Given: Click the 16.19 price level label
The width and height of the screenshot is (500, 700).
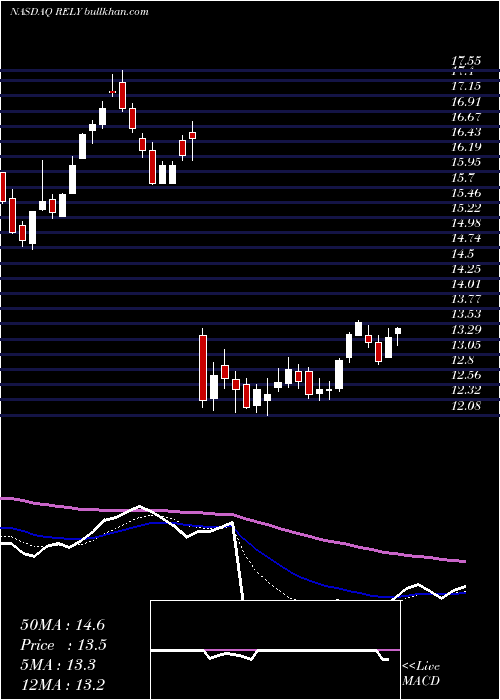Looking at the screenshot, I should pyautogui.click(x=466, y=147).
